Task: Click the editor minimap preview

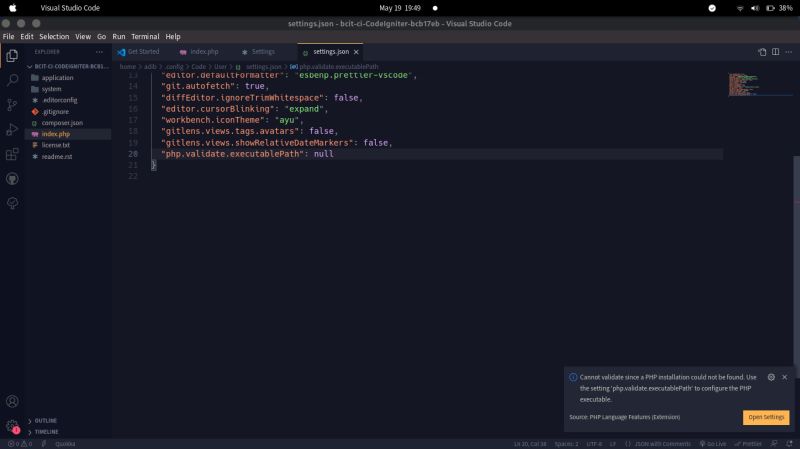Action: (x=760, y=85)
